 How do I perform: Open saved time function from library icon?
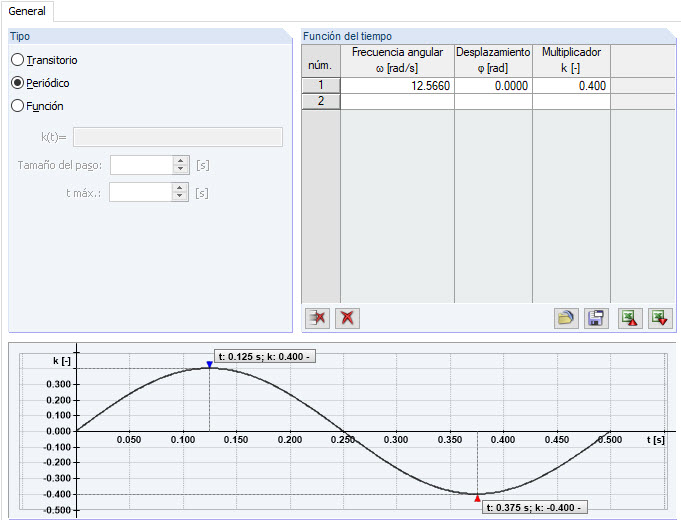pyautogui.click(x=566, y=318)
